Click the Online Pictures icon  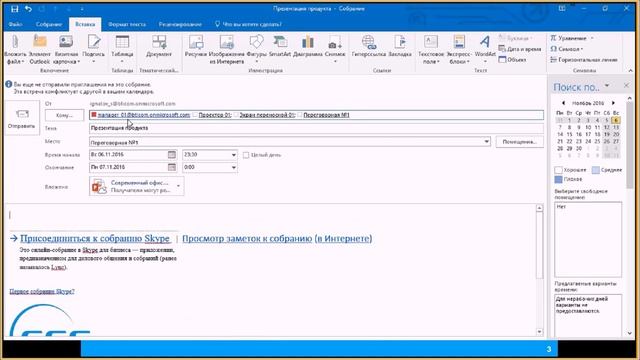[x=227, y=42]
